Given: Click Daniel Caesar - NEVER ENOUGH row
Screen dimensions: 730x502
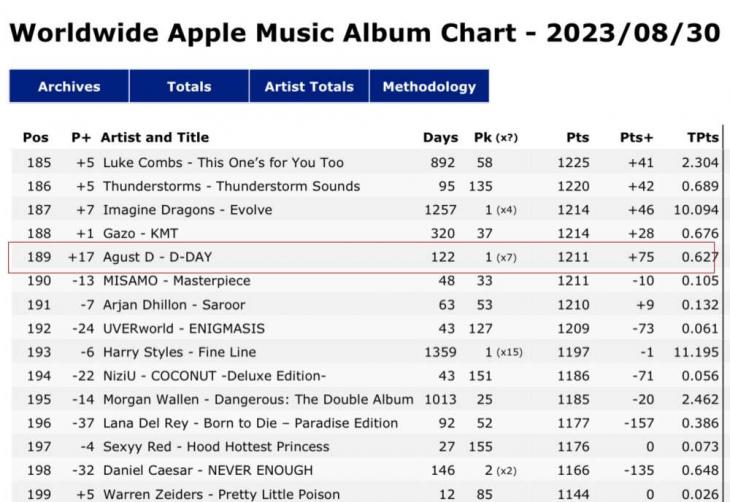Looking at the screenshot, I should pos(207,470).
